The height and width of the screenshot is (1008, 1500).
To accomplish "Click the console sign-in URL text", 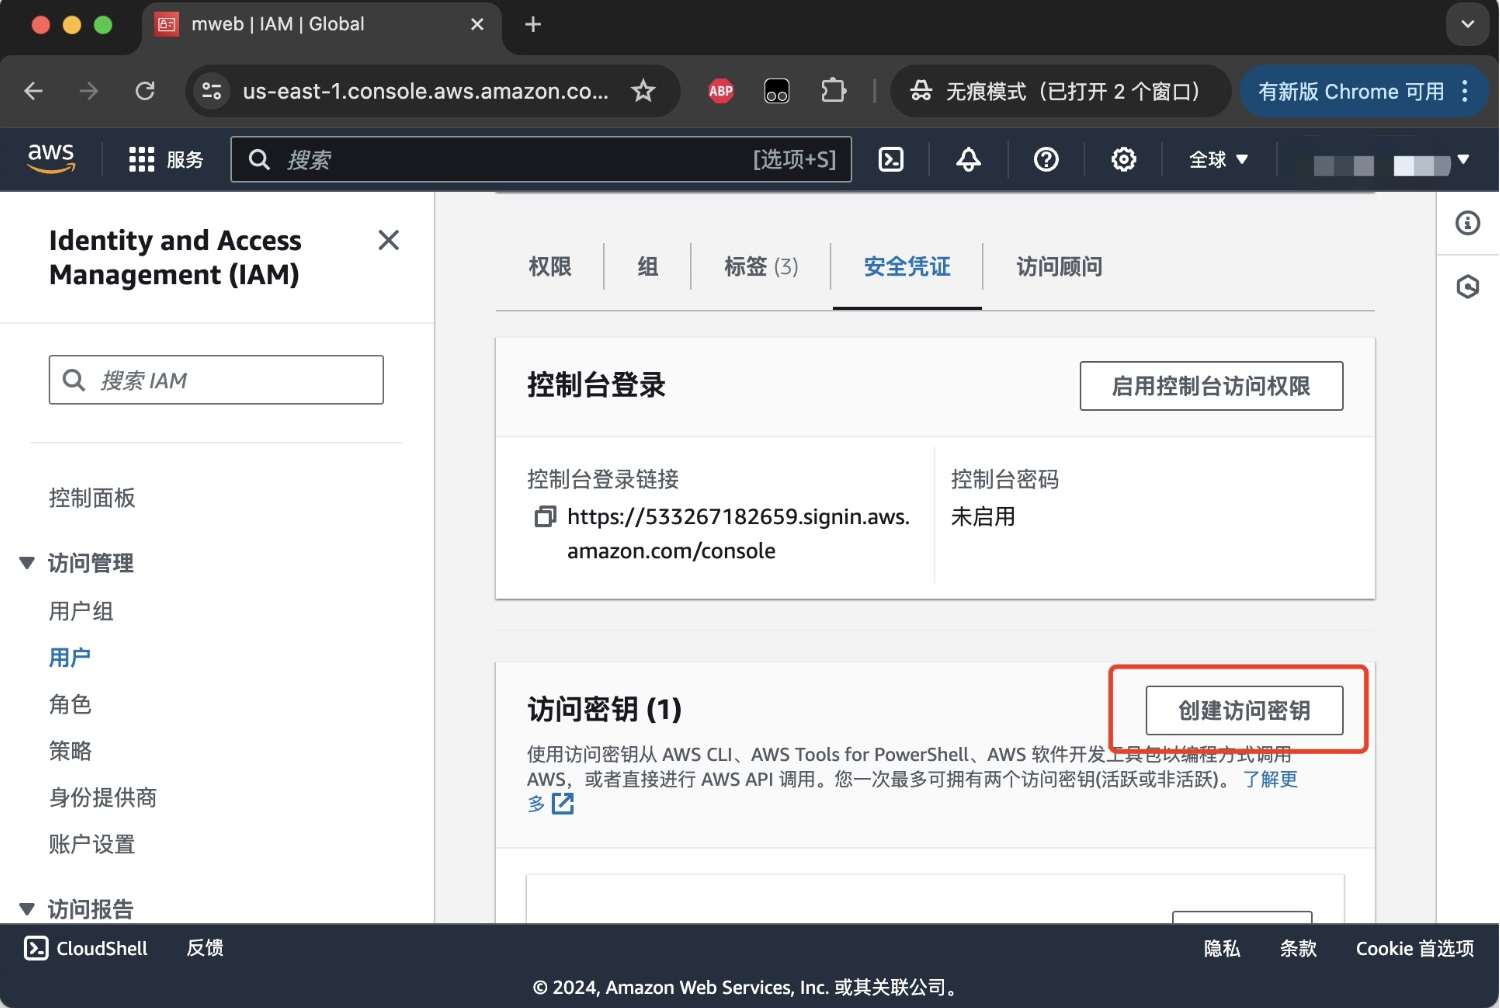I will point(738,533).
